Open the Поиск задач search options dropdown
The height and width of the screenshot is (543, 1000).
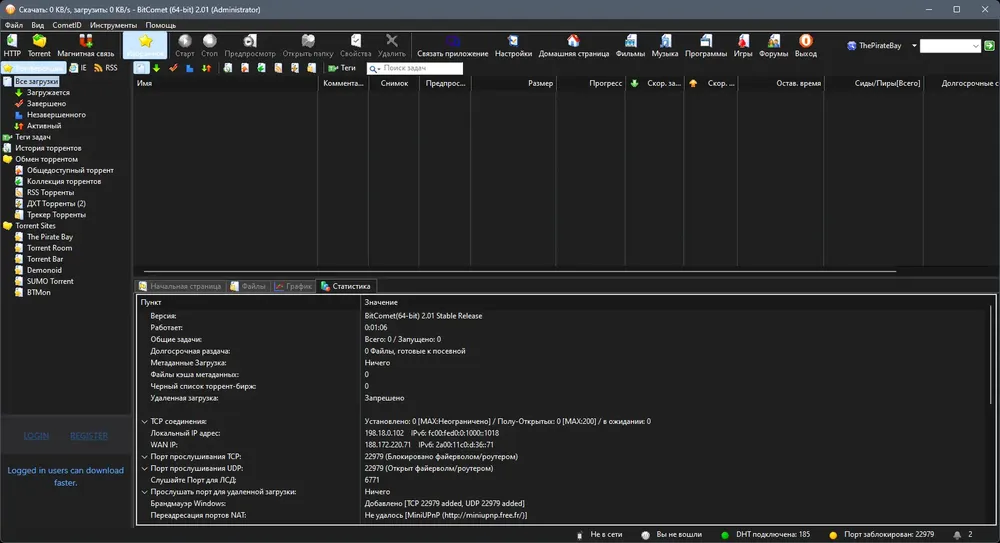(x=374, y=68)
